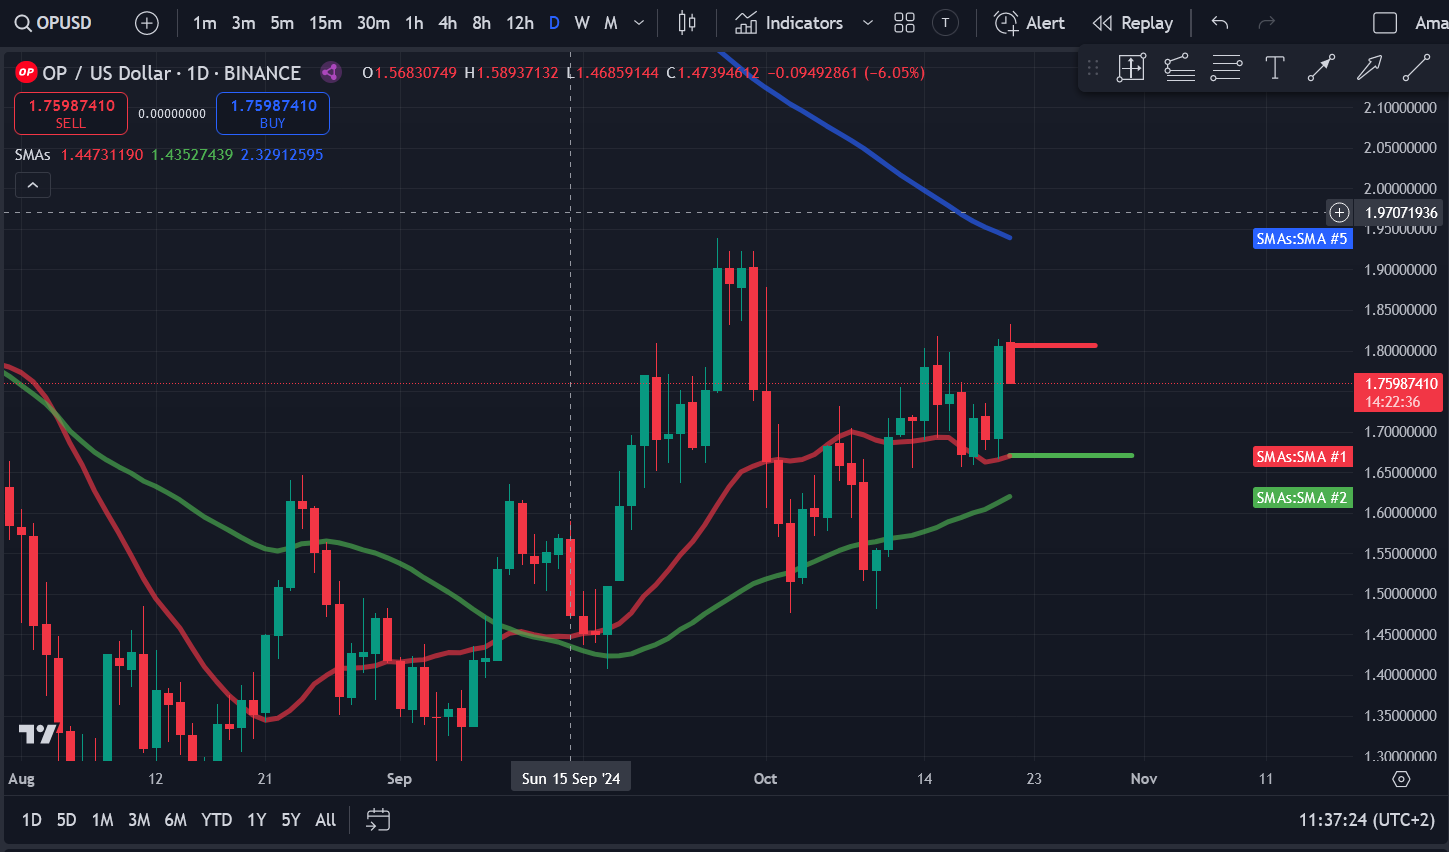Select the Price Range measure tool
The image size is (1449, 852).
pyautogui.click(x=1131, y=68)
